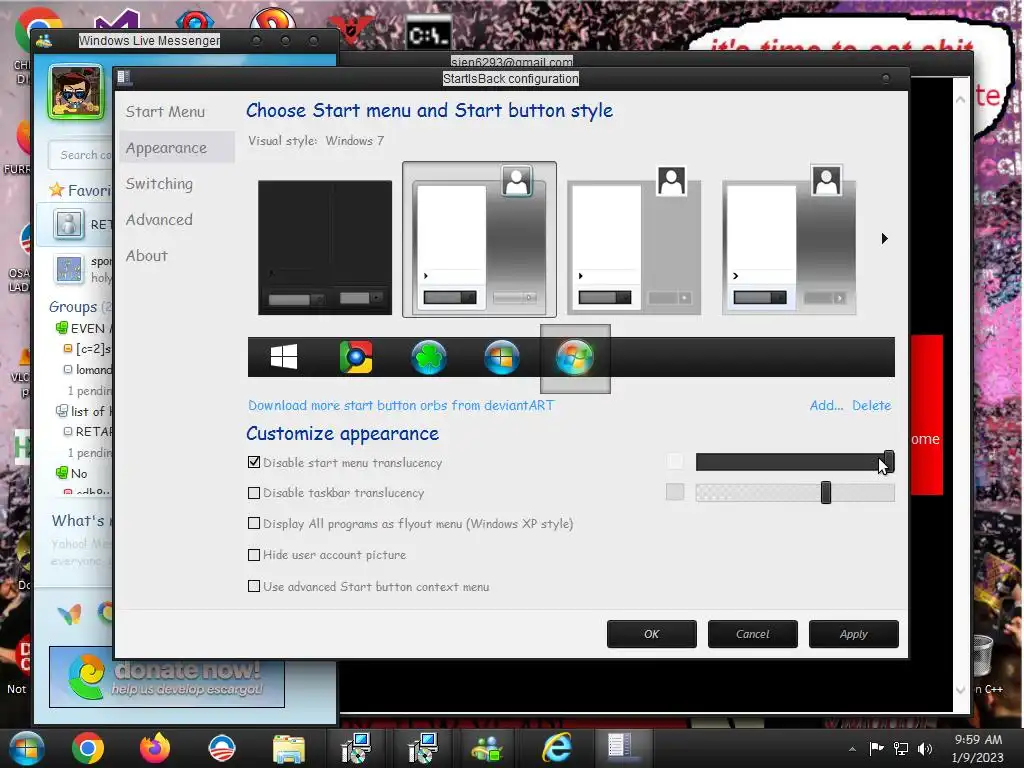Choose the blue Windows 7 start orb
The height and width of the screenshot is (768, 1024).
502,357
